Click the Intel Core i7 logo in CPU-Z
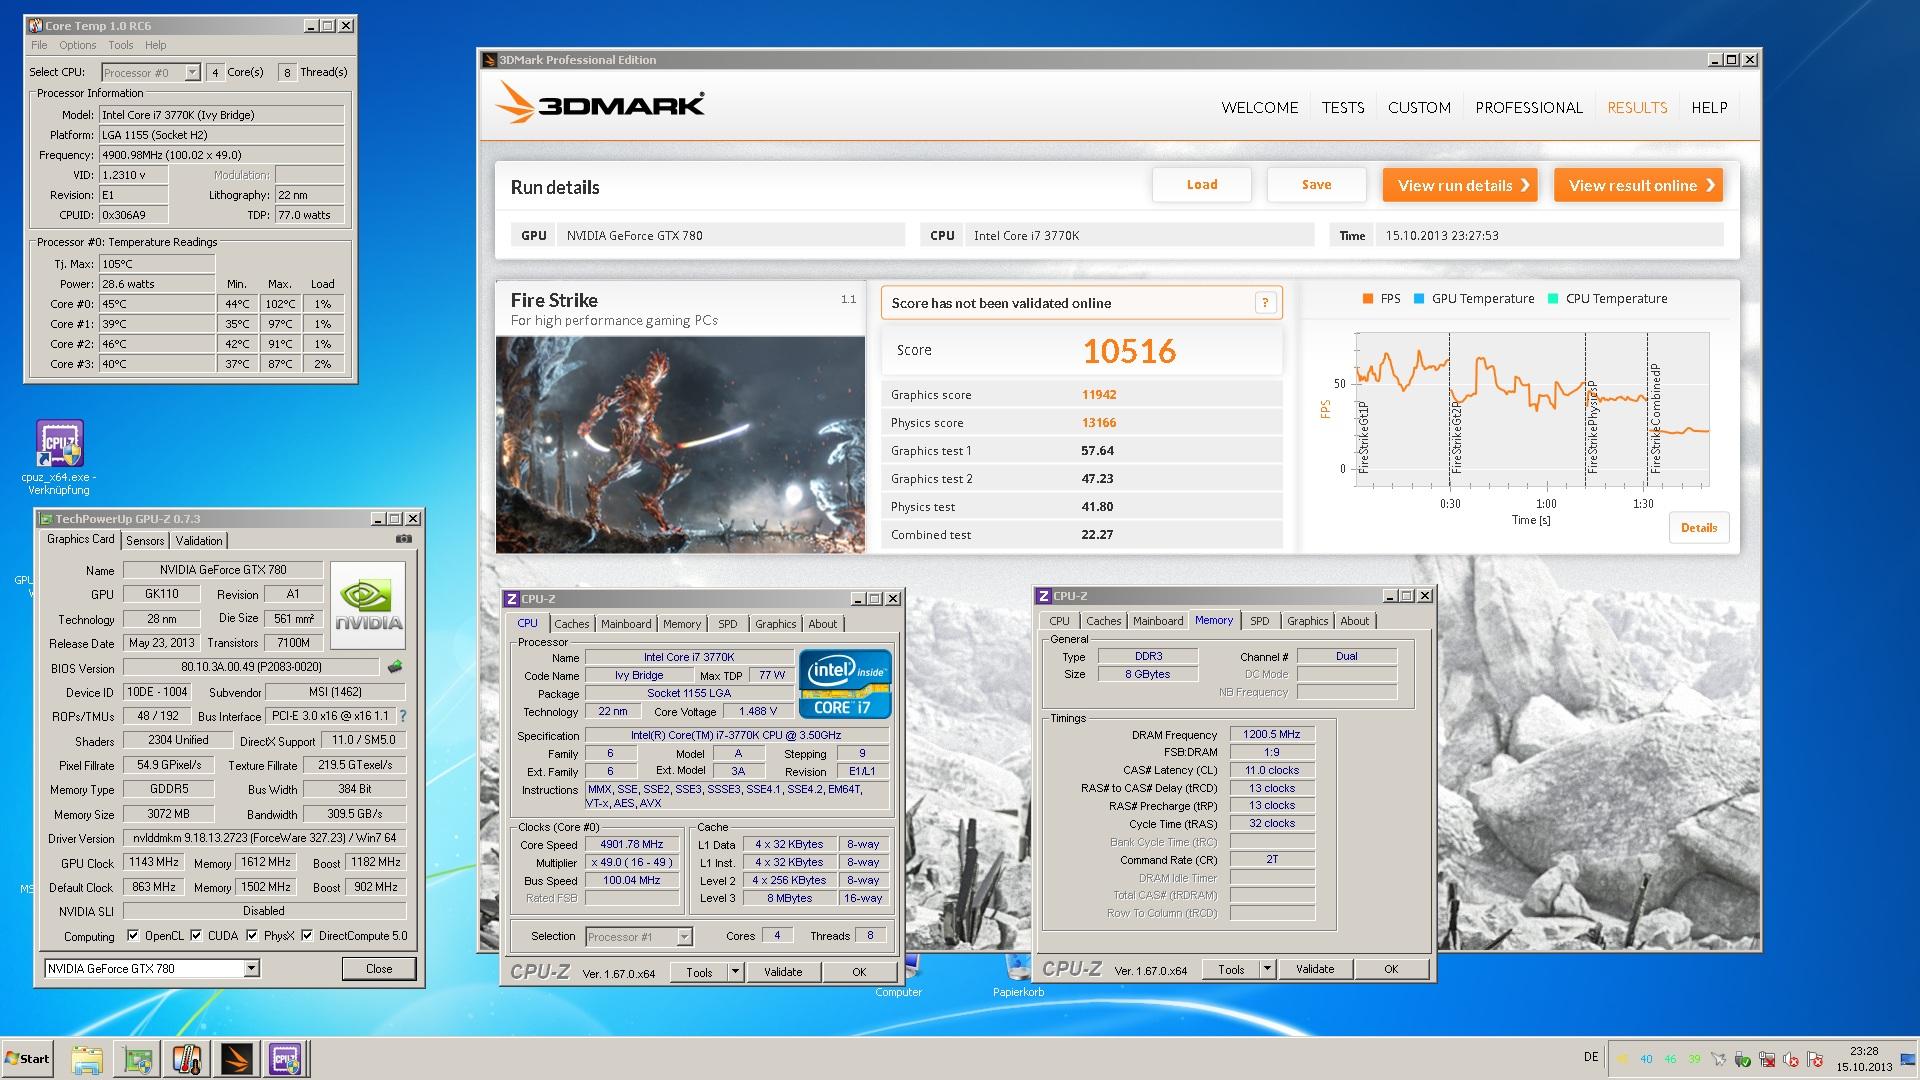The image size is (1920, 1080). tap(845, 684)
